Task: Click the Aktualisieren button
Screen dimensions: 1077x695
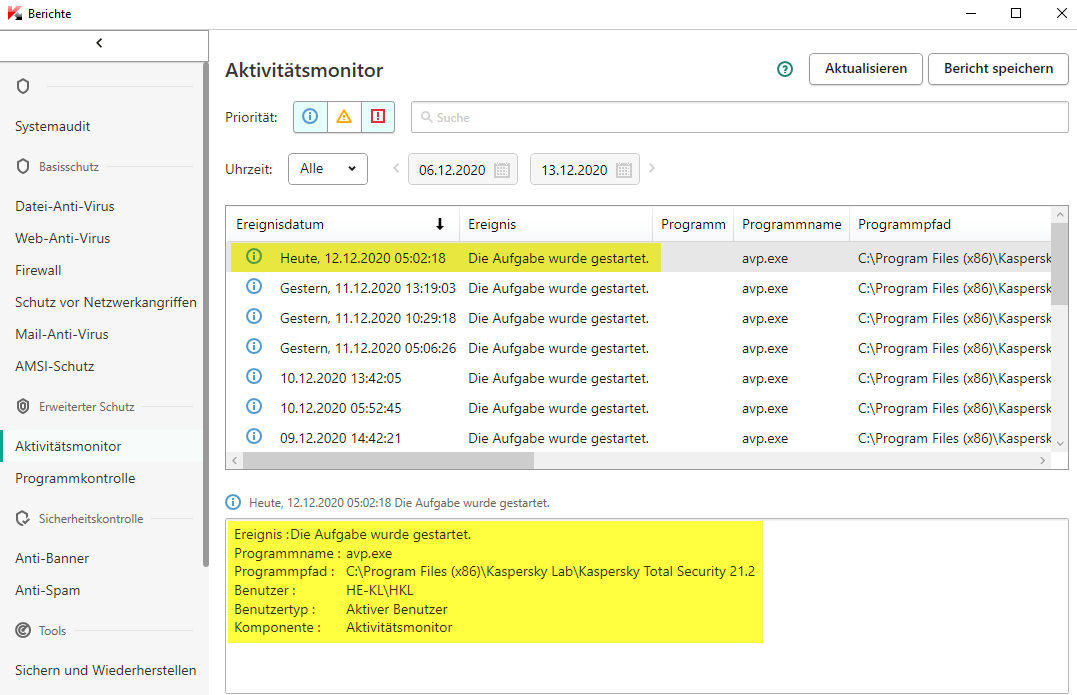Action: click(865, 69)
